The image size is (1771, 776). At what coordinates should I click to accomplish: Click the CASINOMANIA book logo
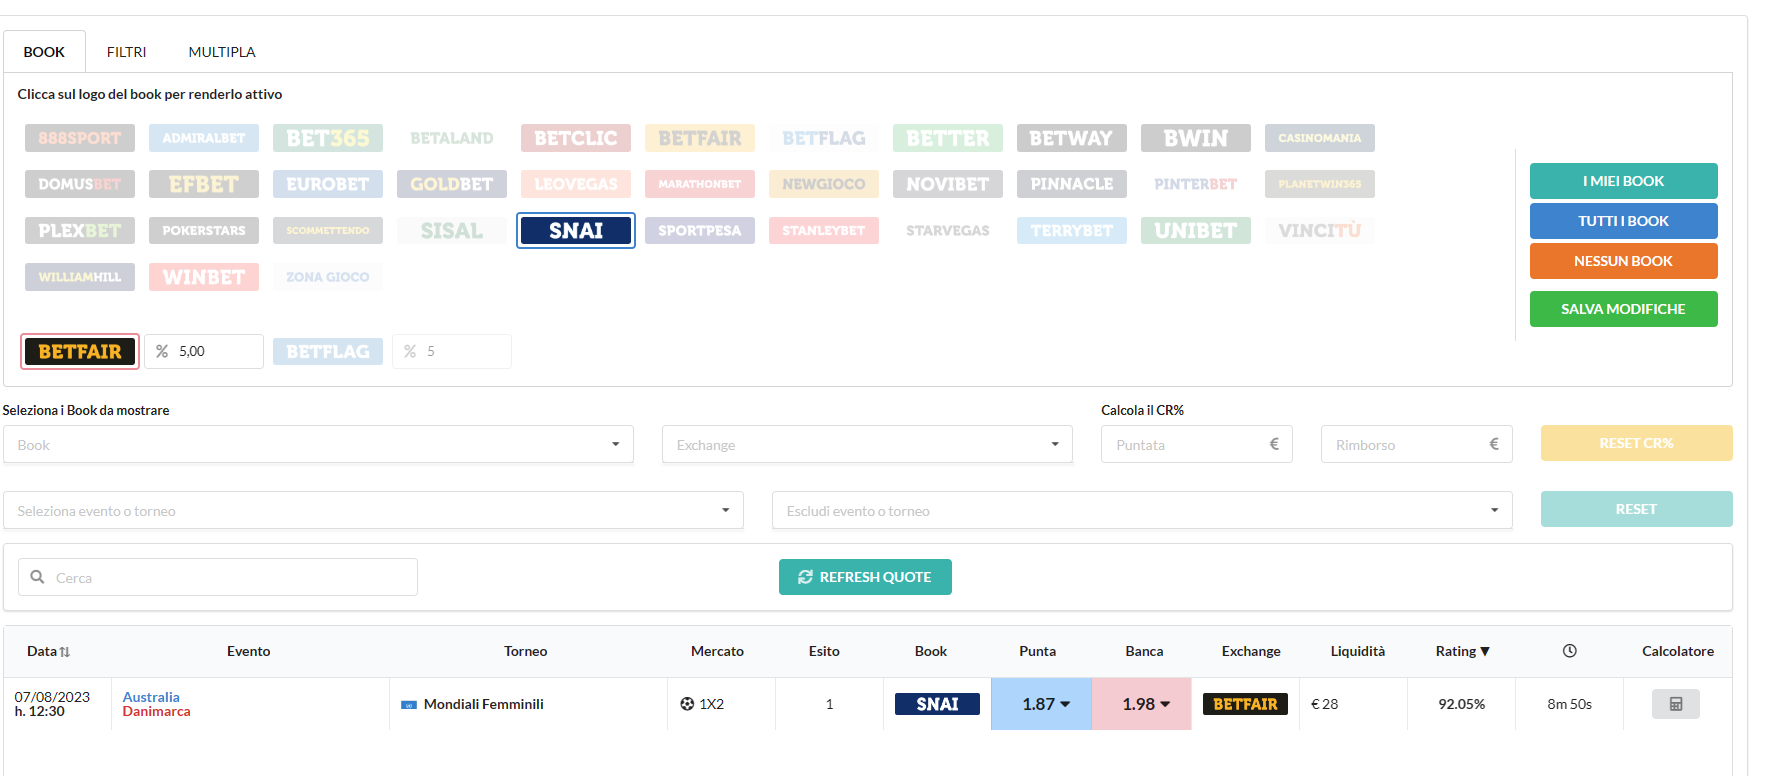click(1320, 138)
